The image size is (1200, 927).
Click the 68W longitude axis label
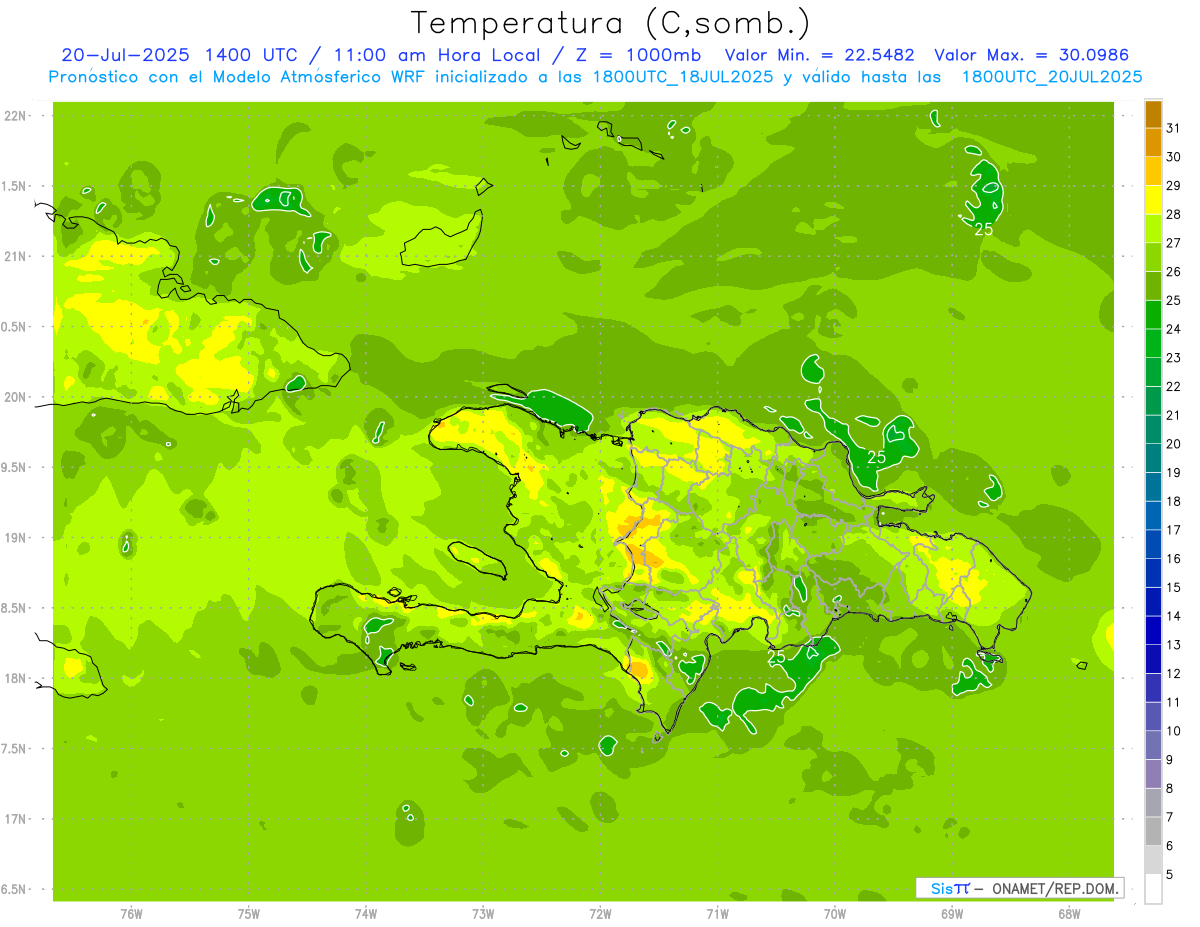1069,914
